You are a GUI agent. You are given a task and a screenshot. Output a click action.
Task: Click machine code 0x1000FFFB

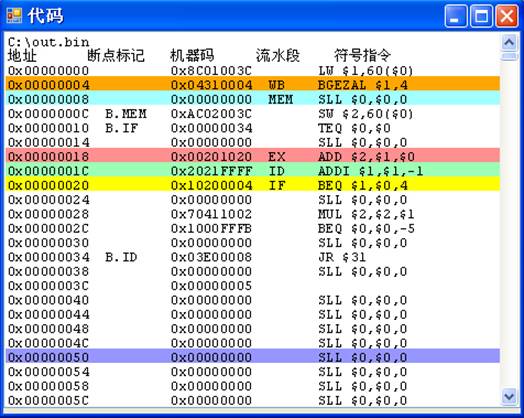coord(211,229)
